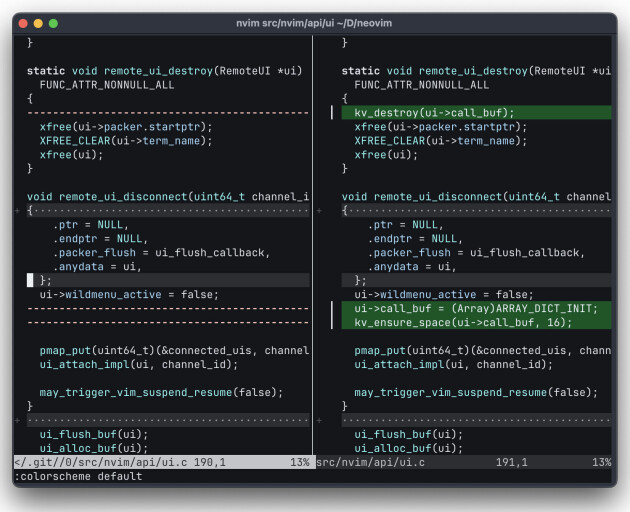
Task: Click .ptr = NULL, in the left pane
Action: (x=90, y=225)
